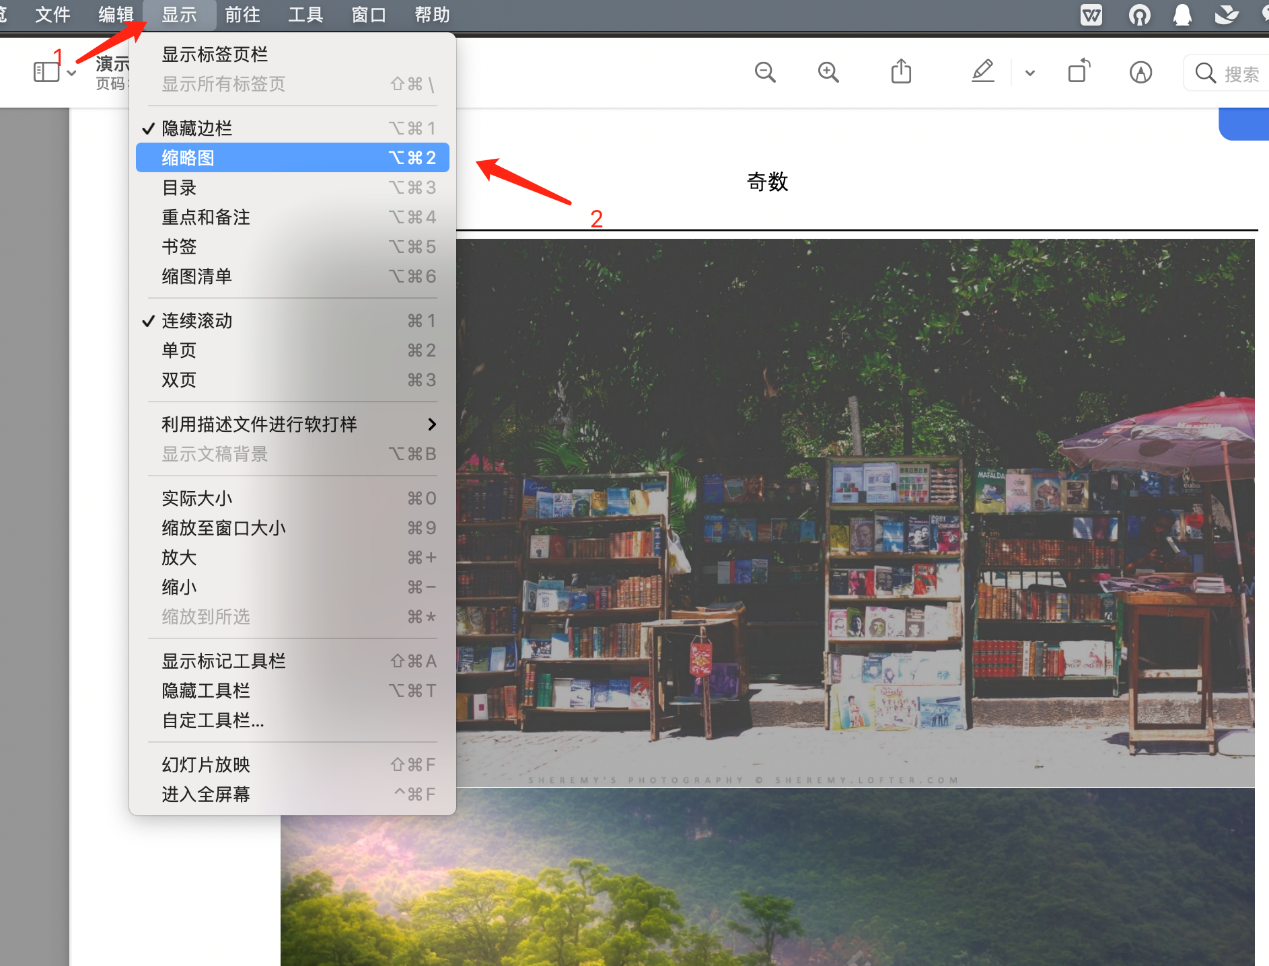Click the circled pen markup icon
This screenshot has height=966, width=1269.
click(1140, 72)
